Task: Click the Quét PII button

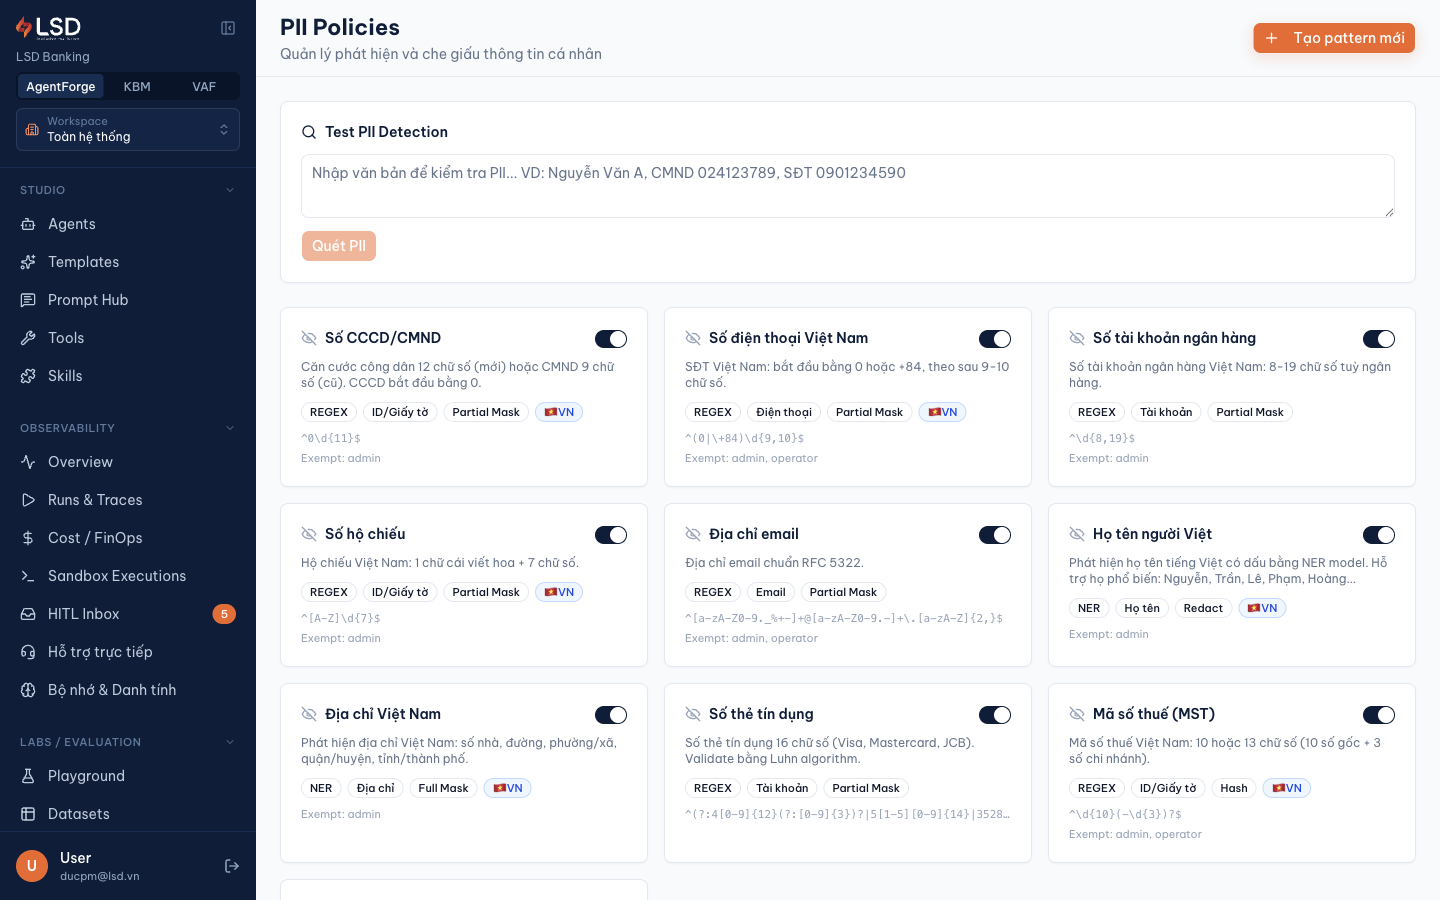Action: coord(339,246)
